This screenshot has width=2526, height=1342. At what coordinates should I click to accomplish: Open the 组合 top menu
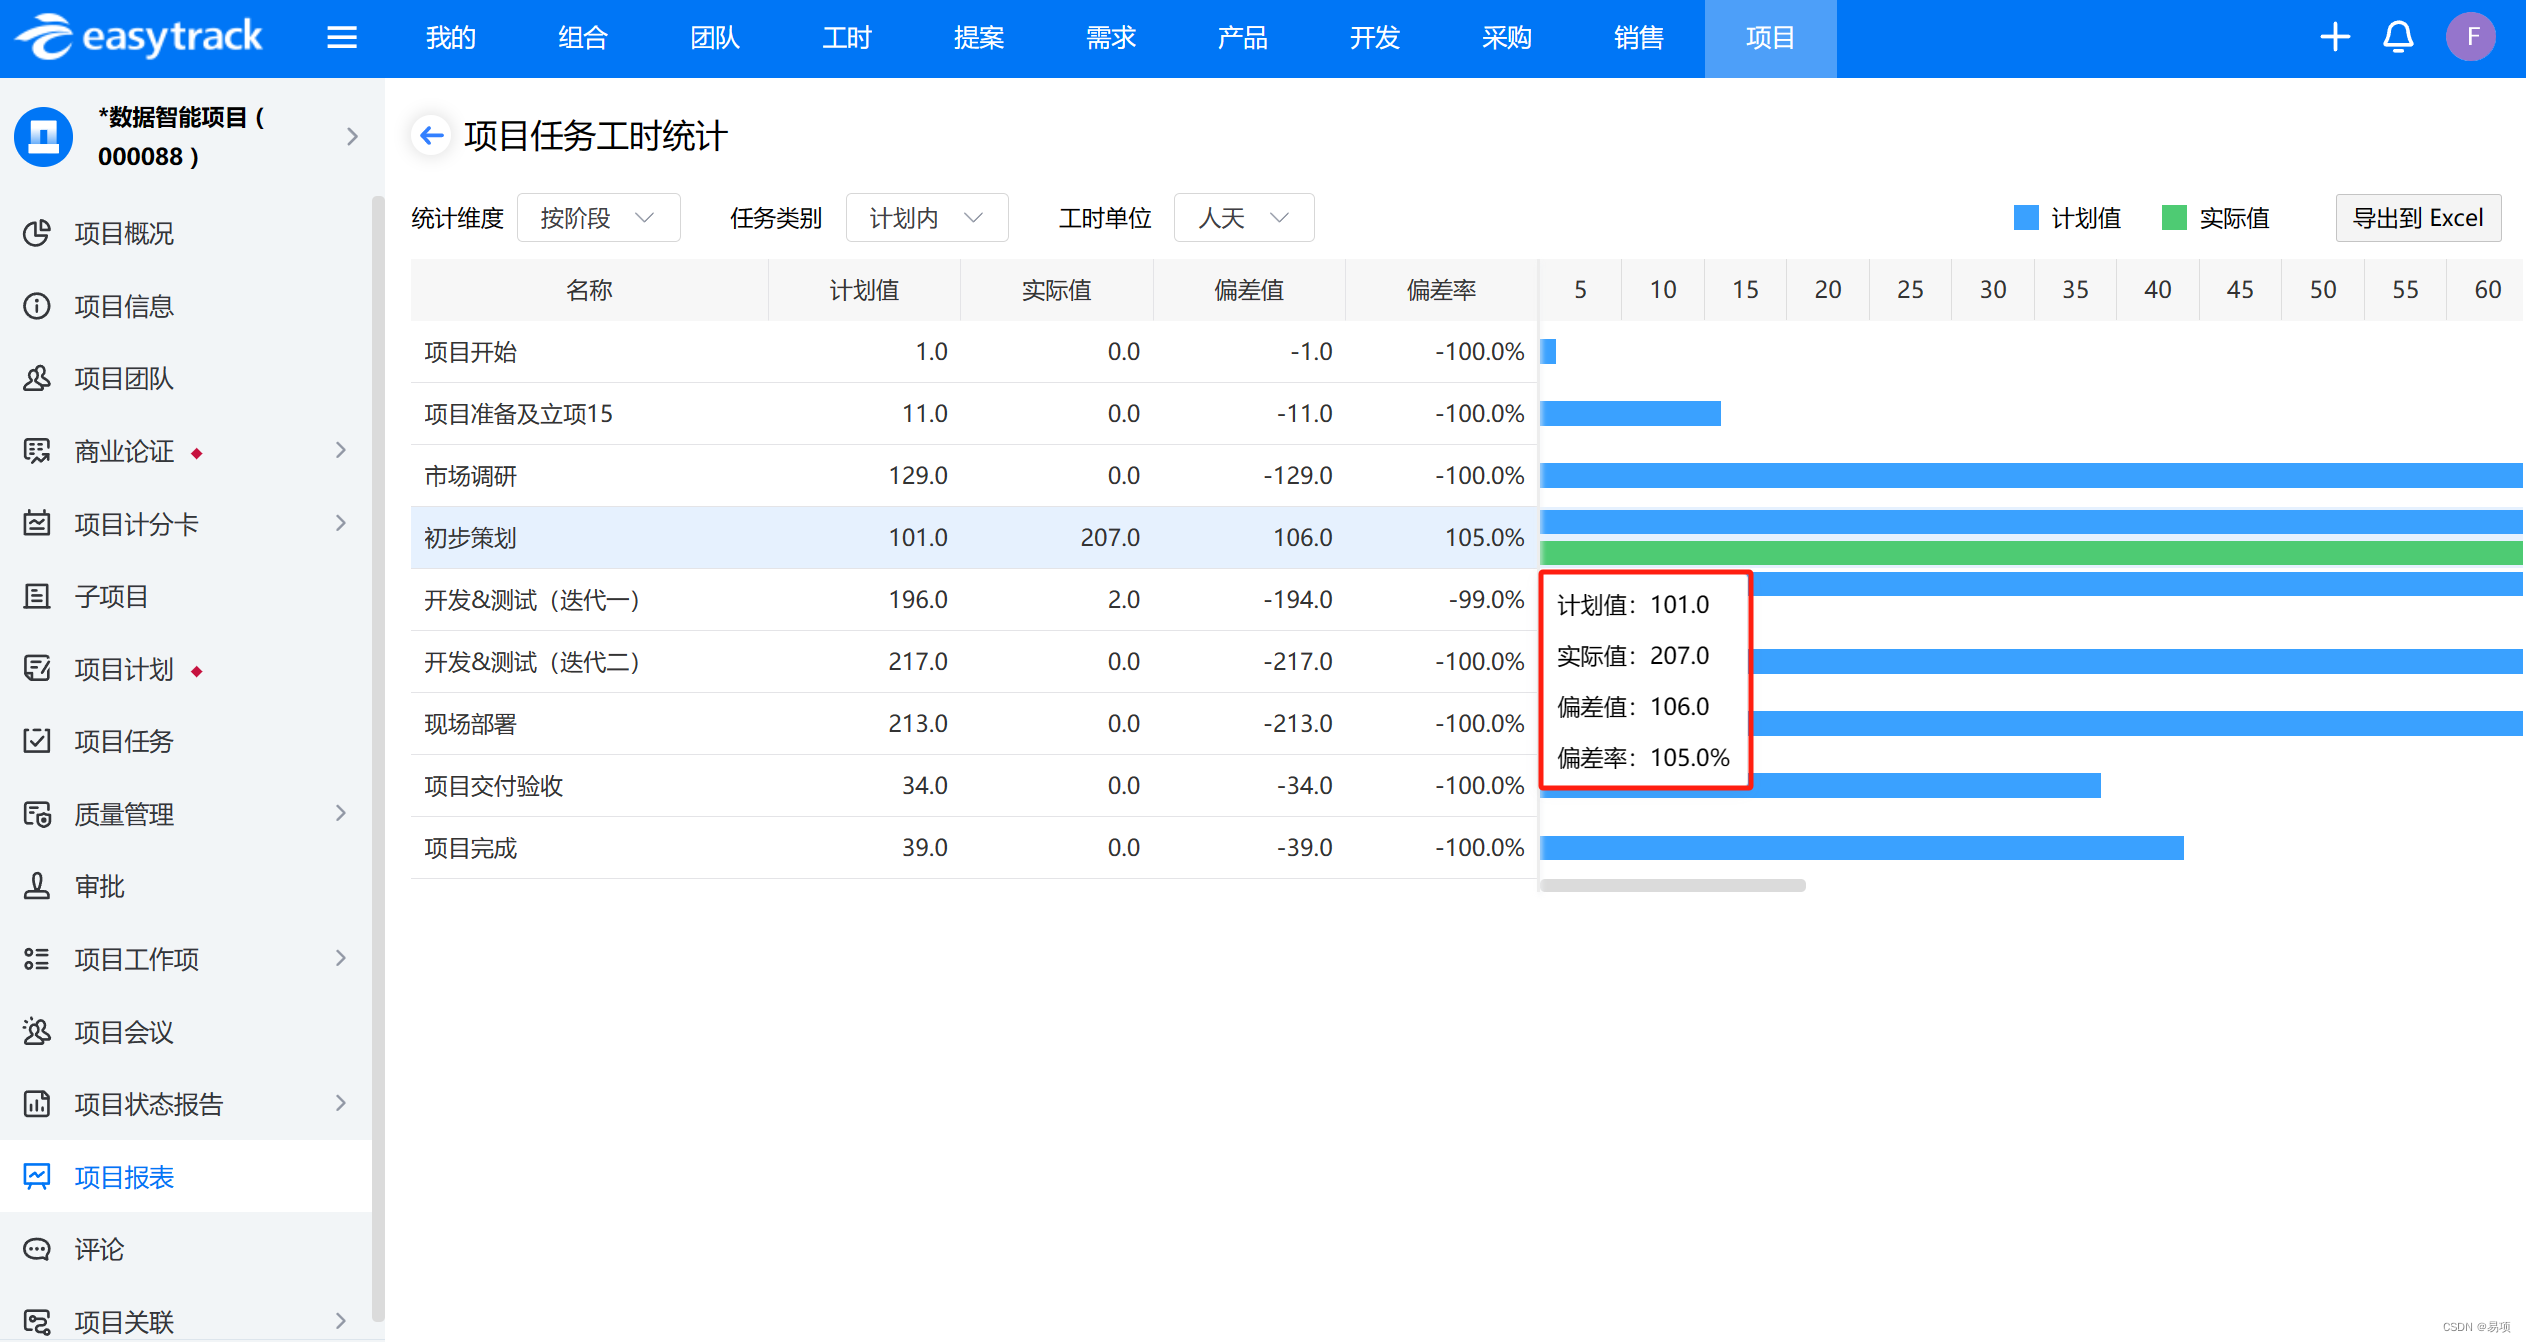(x=583, y=38)
